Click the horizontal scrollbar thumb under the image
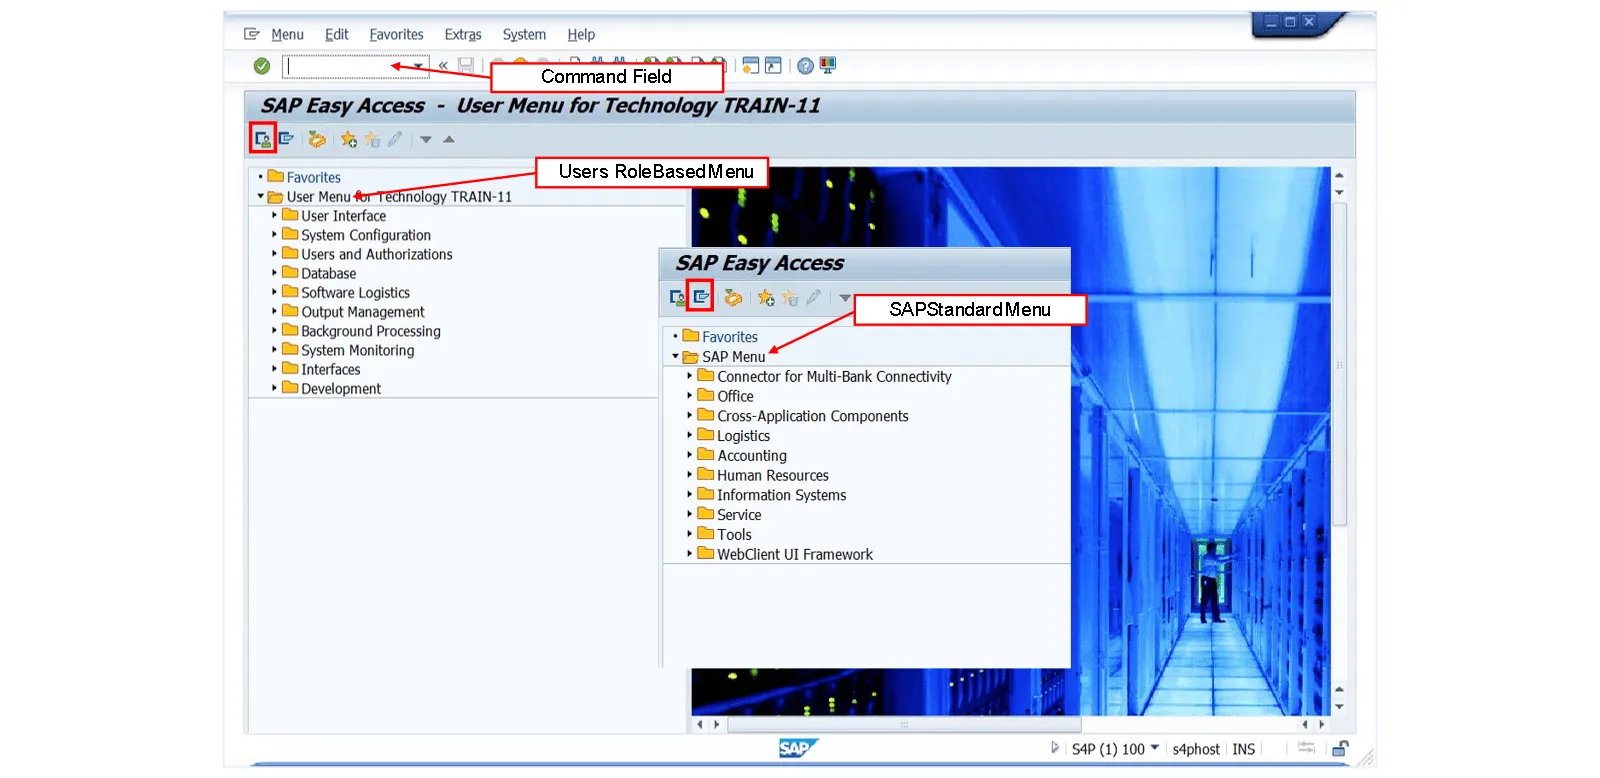The image size is (1600, 778). (903, 724)
